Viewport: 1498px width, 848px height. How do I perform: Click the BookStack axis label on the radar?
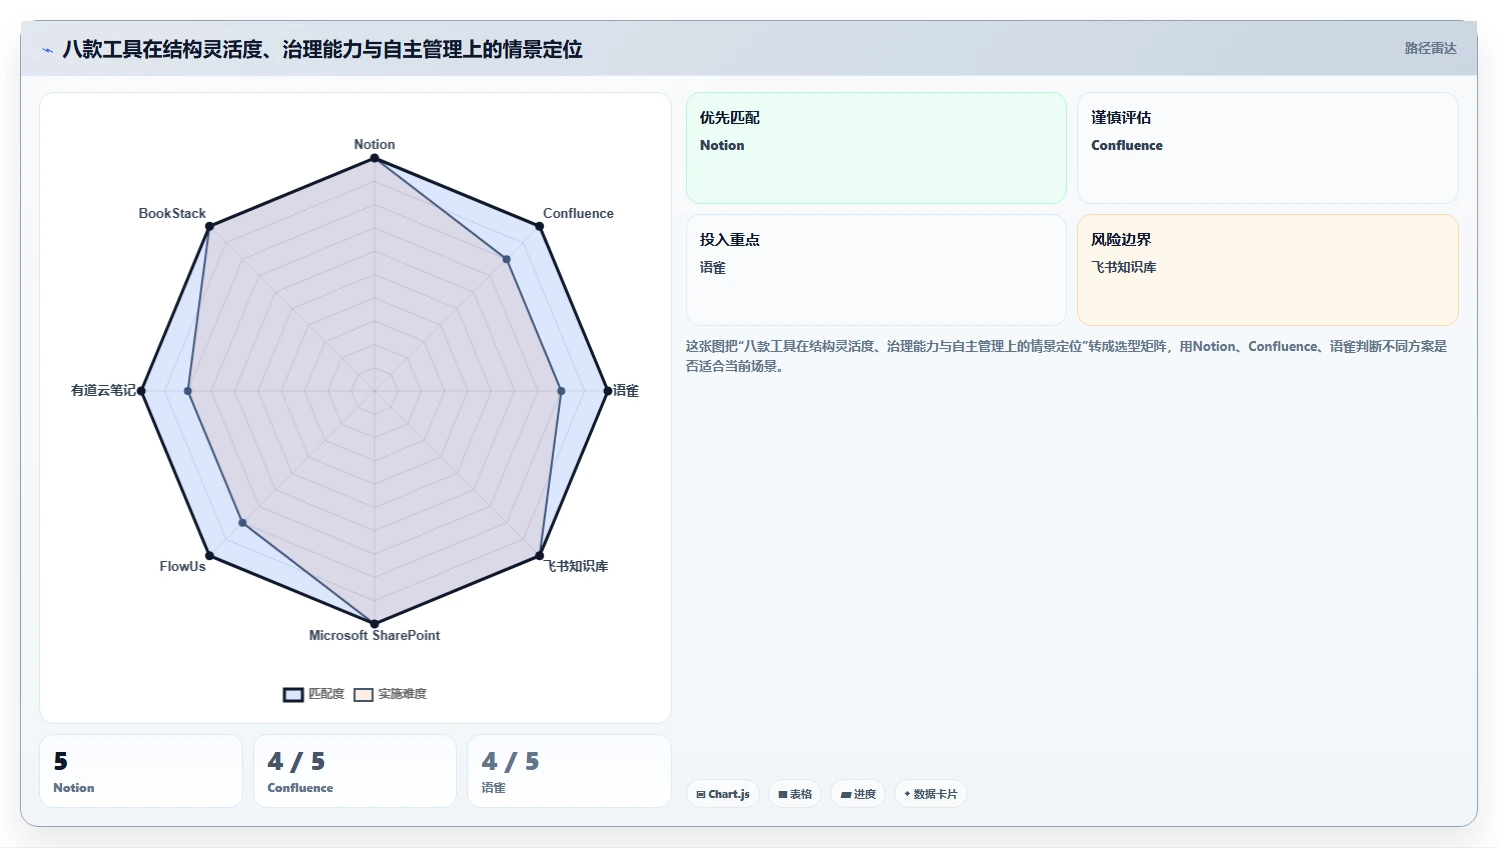coord(172,213)
